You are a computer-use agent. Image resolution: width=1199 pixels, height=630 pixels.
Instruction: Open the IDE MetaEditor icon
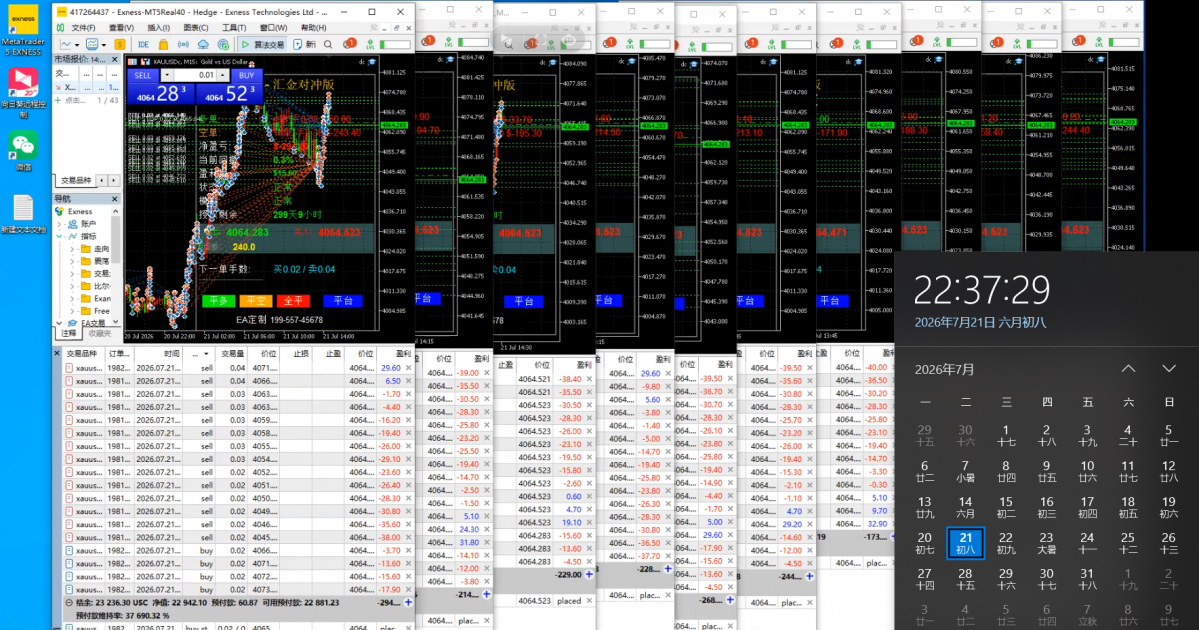pos(143,44)
